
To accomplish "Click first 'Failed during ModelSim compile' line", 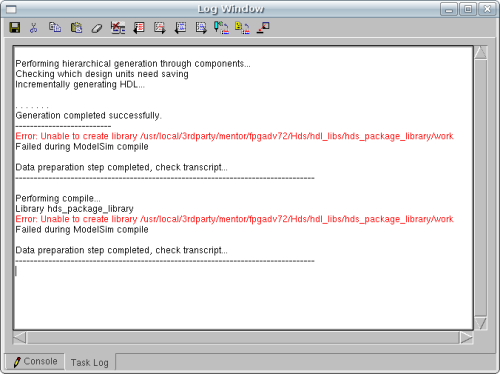I will pos(82,147).
